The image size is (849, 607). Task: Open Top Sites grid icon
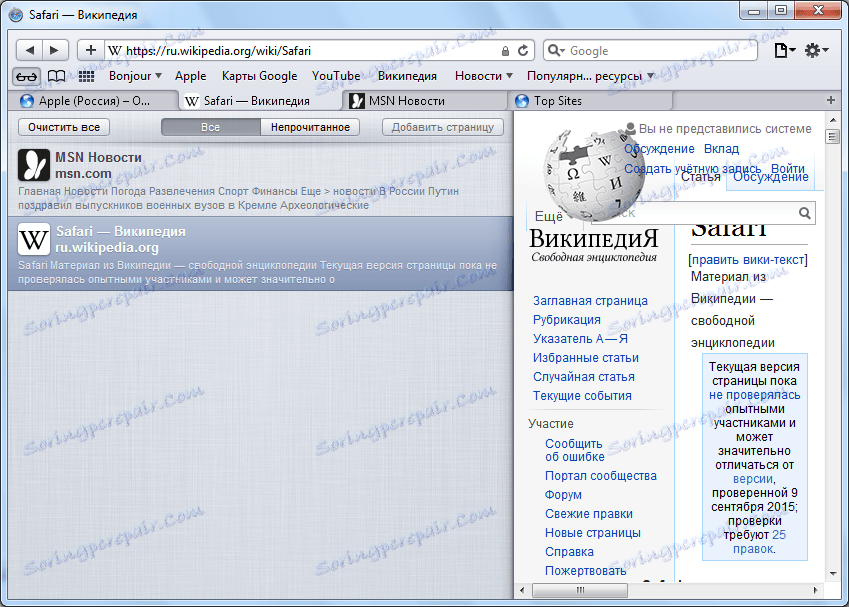(x=86, y=76)
